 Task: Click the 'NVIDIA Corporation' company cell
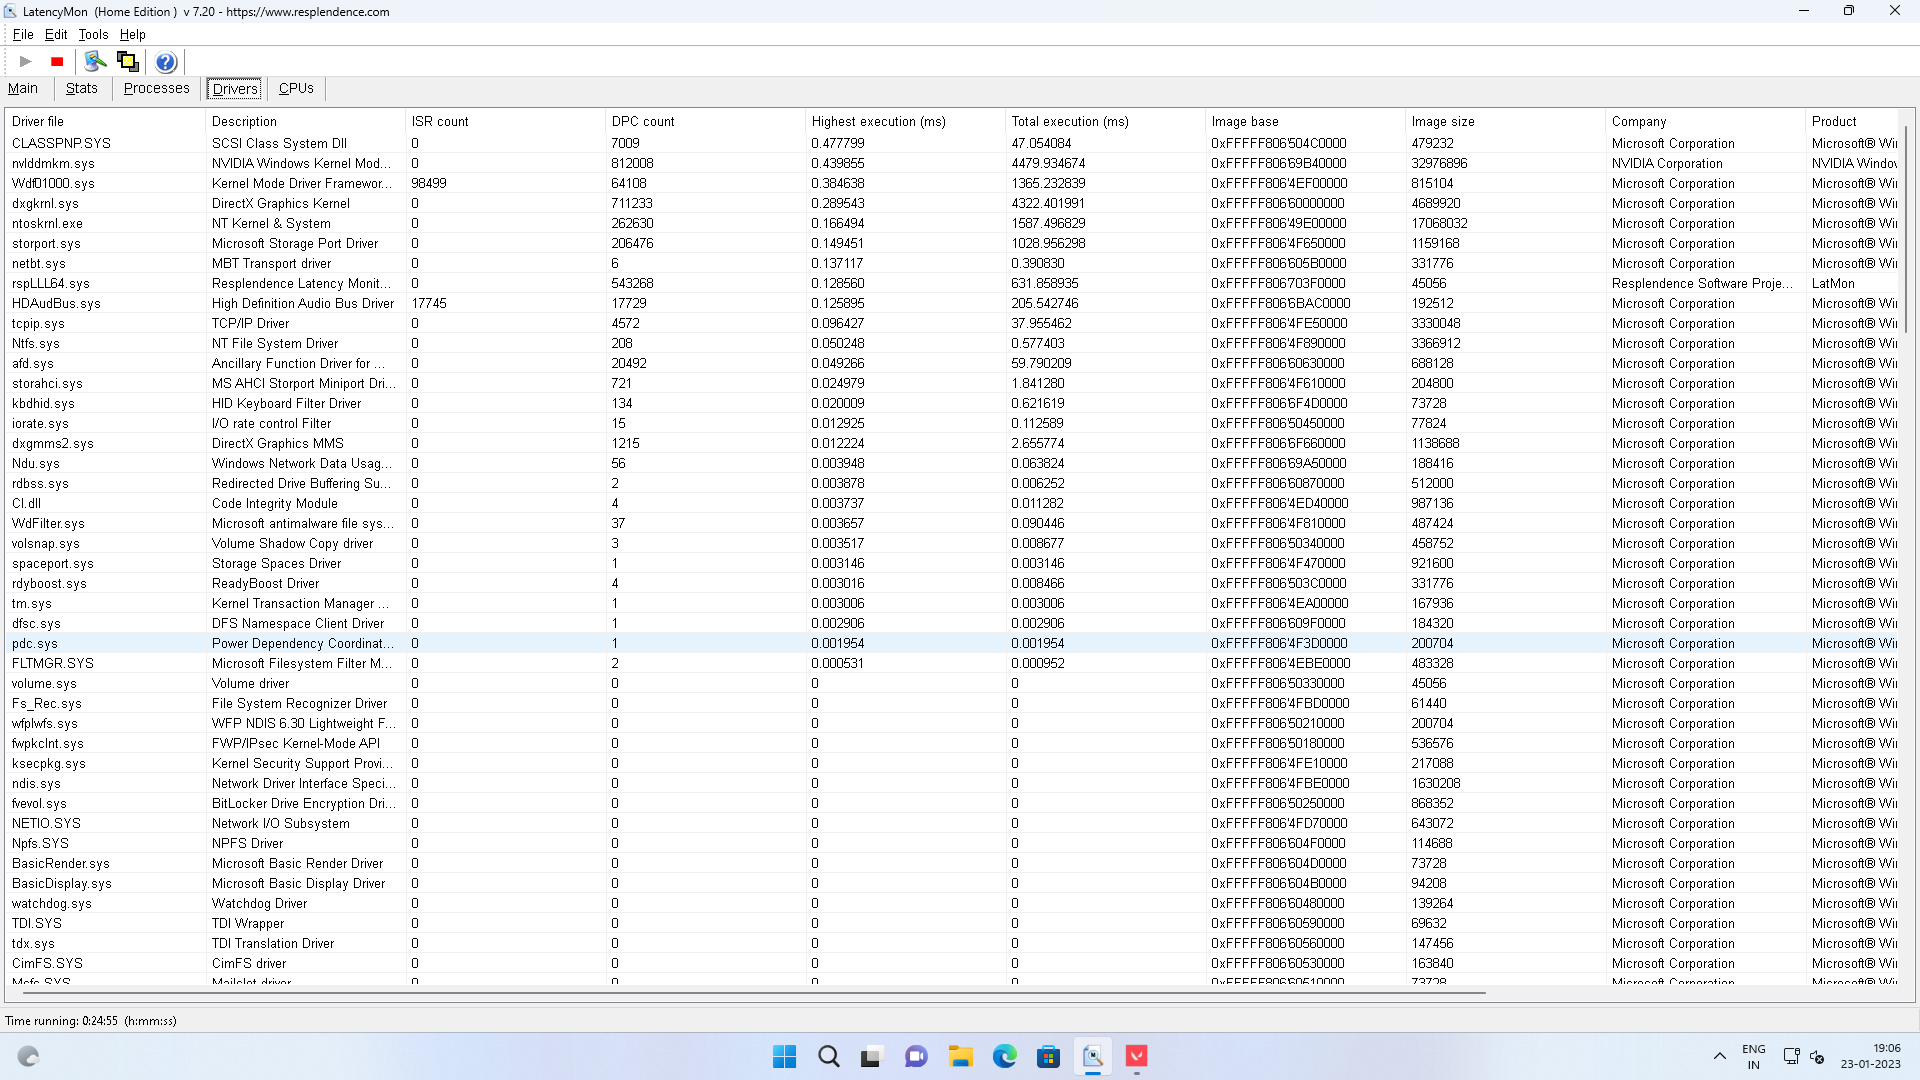[x=1667, y=163]
